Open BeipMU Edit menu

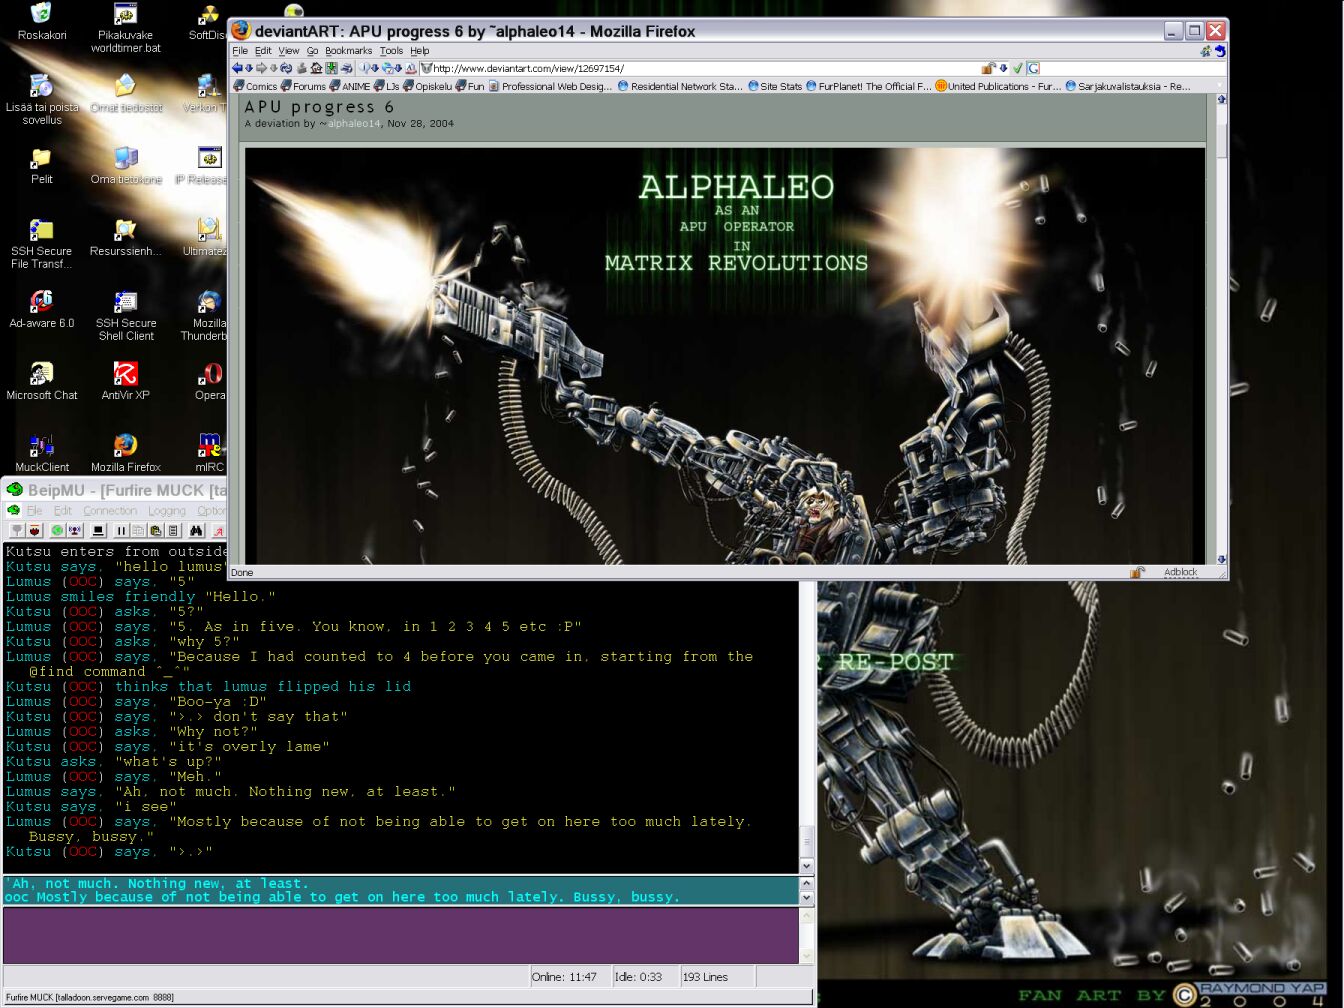[62, 510]
